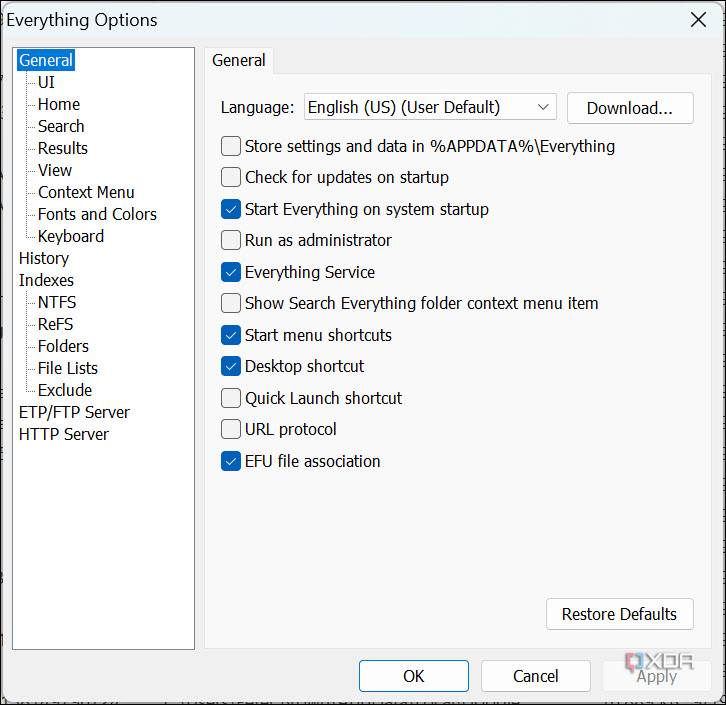
Task: Click the Cancel button
Action: pyautogui.click(x=536, y=676)
